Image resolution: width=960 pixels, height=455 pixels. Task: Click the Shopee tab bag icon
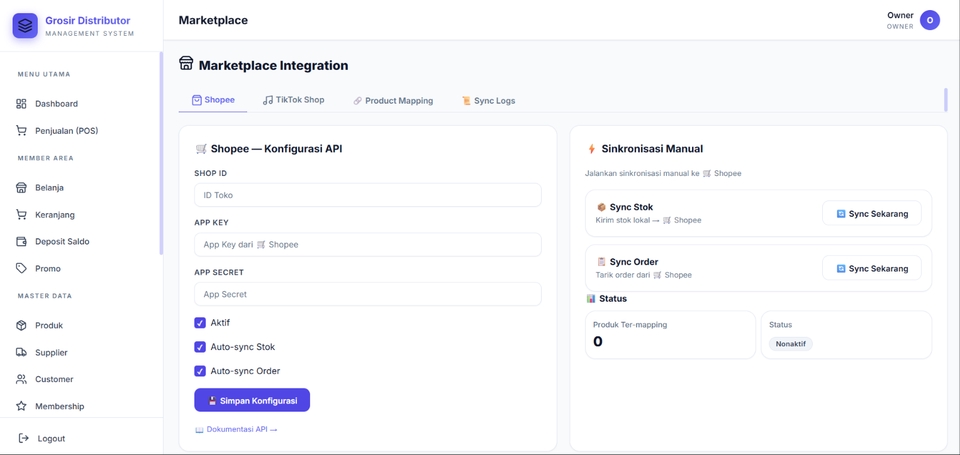click(x=197, y=100)
